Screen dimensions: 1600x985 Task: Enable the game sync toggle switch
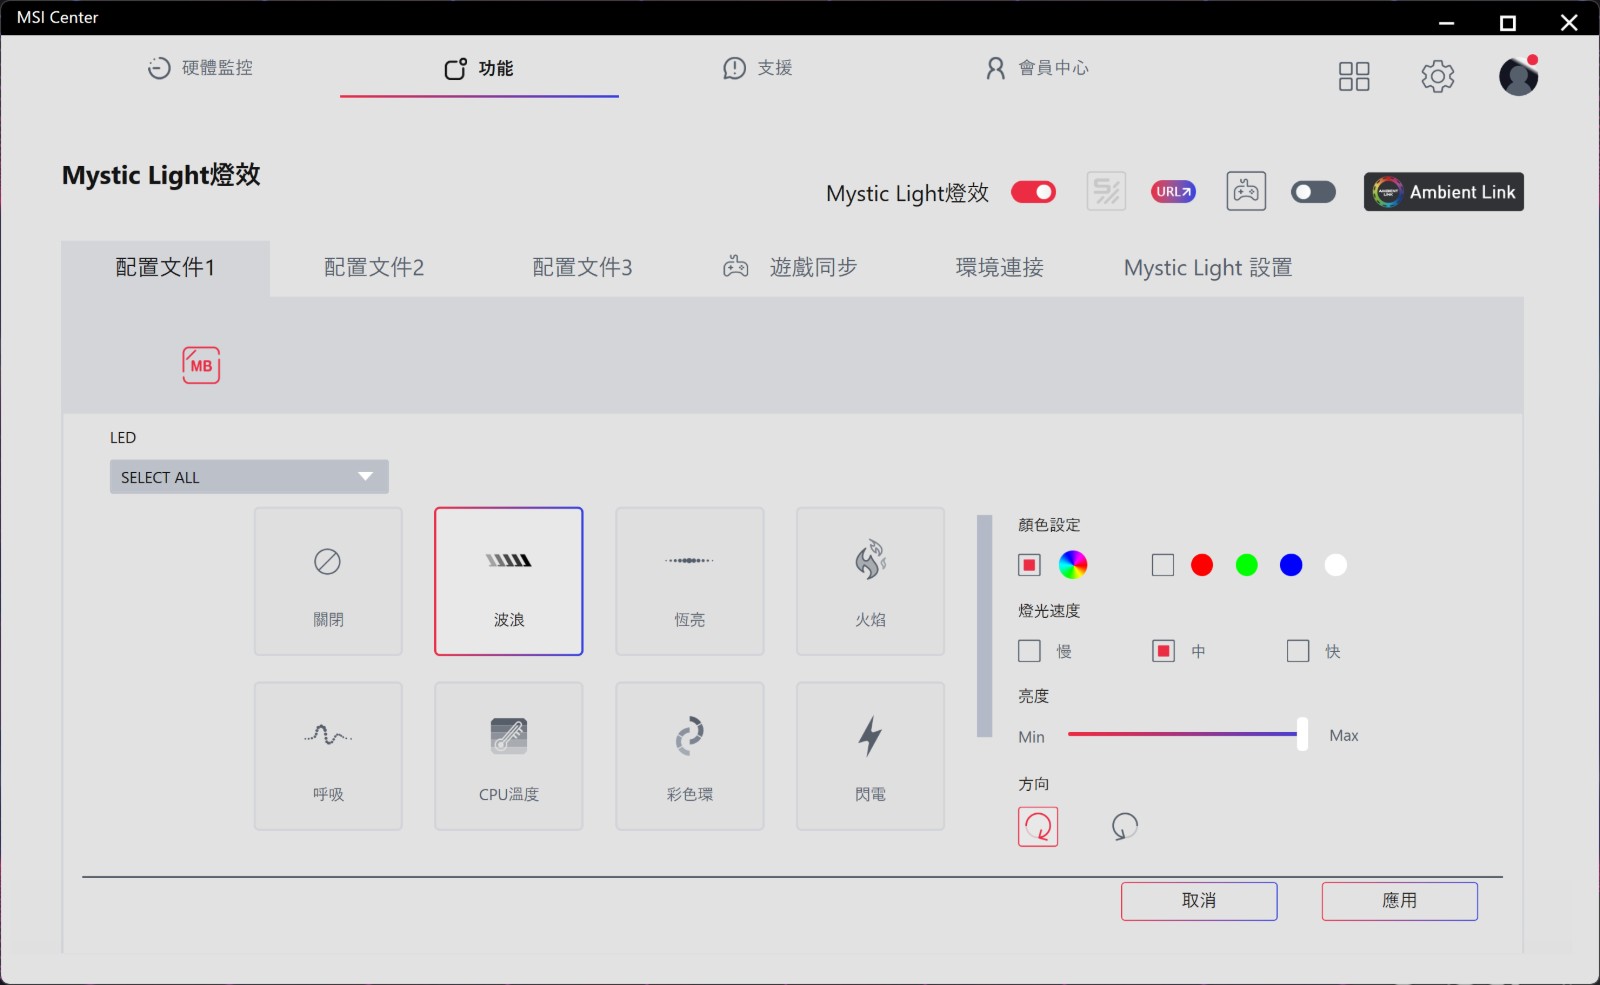click(x=1313, y=192)
